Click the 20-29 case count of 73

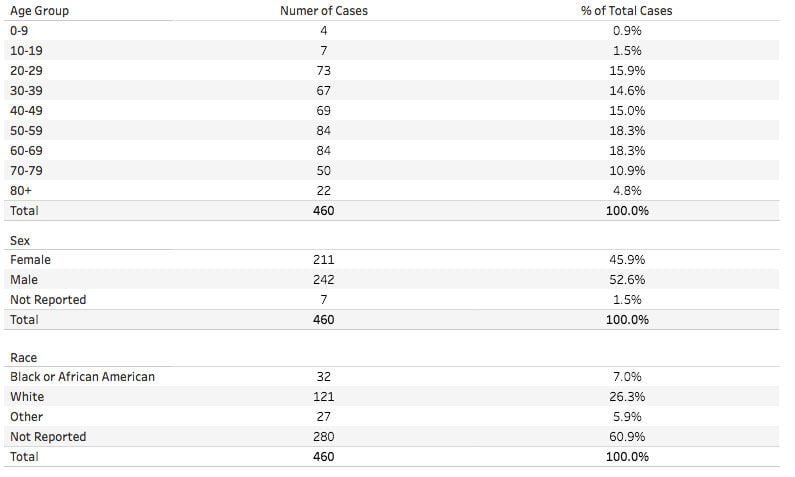coord(323,71)
